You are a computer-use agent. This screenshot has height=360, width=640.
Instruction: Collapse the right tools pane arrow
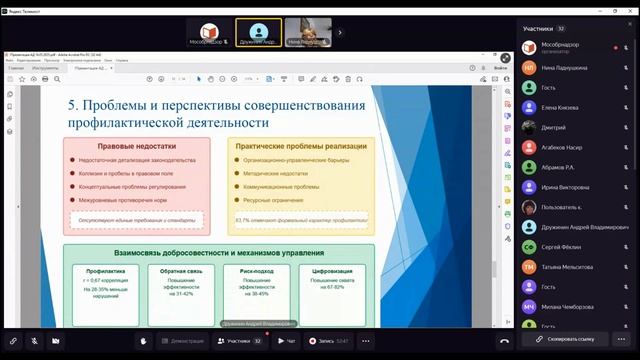pos(499,207)
